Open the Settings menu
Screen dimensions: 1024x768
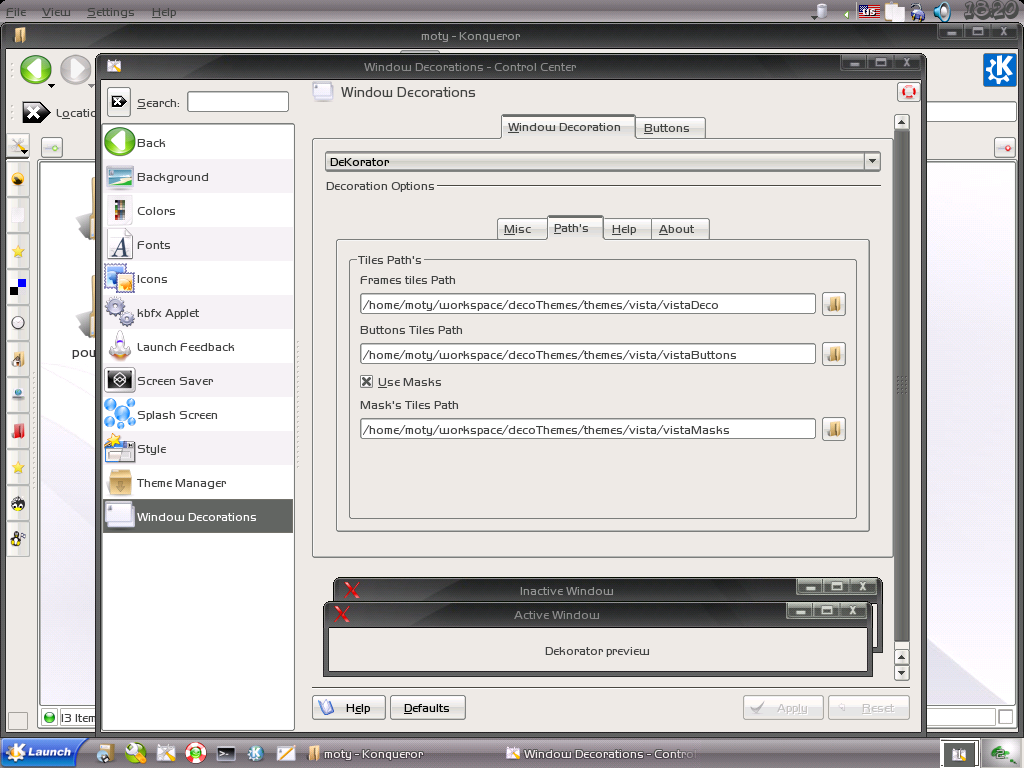coord(110,12)
